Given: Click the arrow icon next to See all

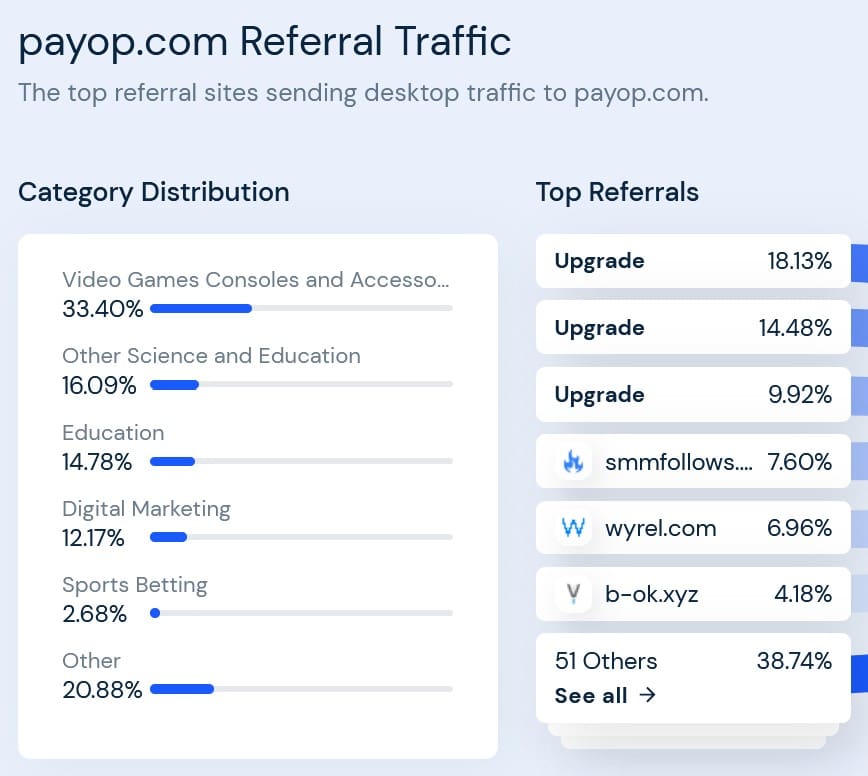Looking at the screenshot, I should coord(647,695).
